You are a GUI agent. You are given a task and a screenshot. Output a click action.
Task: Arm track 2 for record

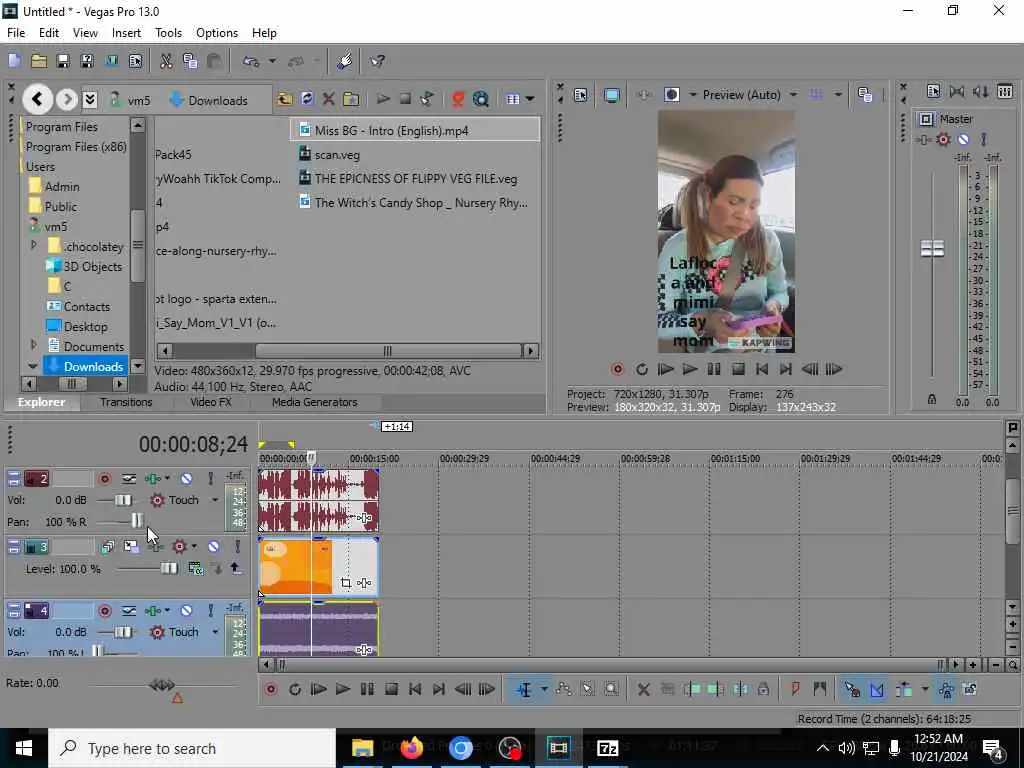[x=104, y=479]
